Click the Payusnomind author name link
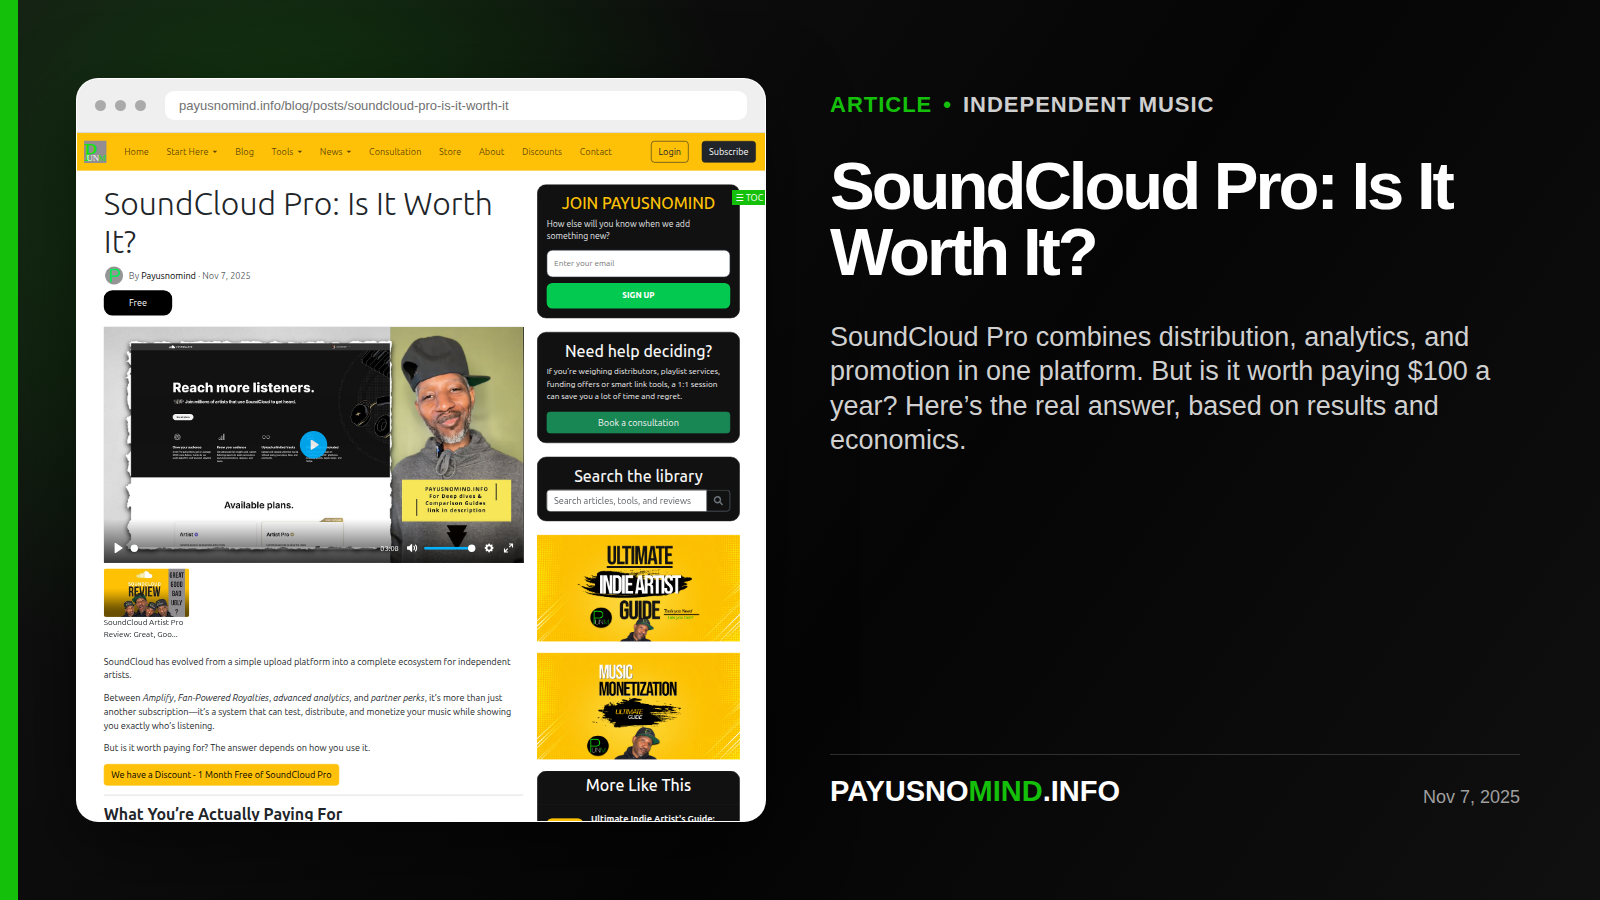Image resolution: width=1600 pixels, height=900 pixels. coord(168,276)
